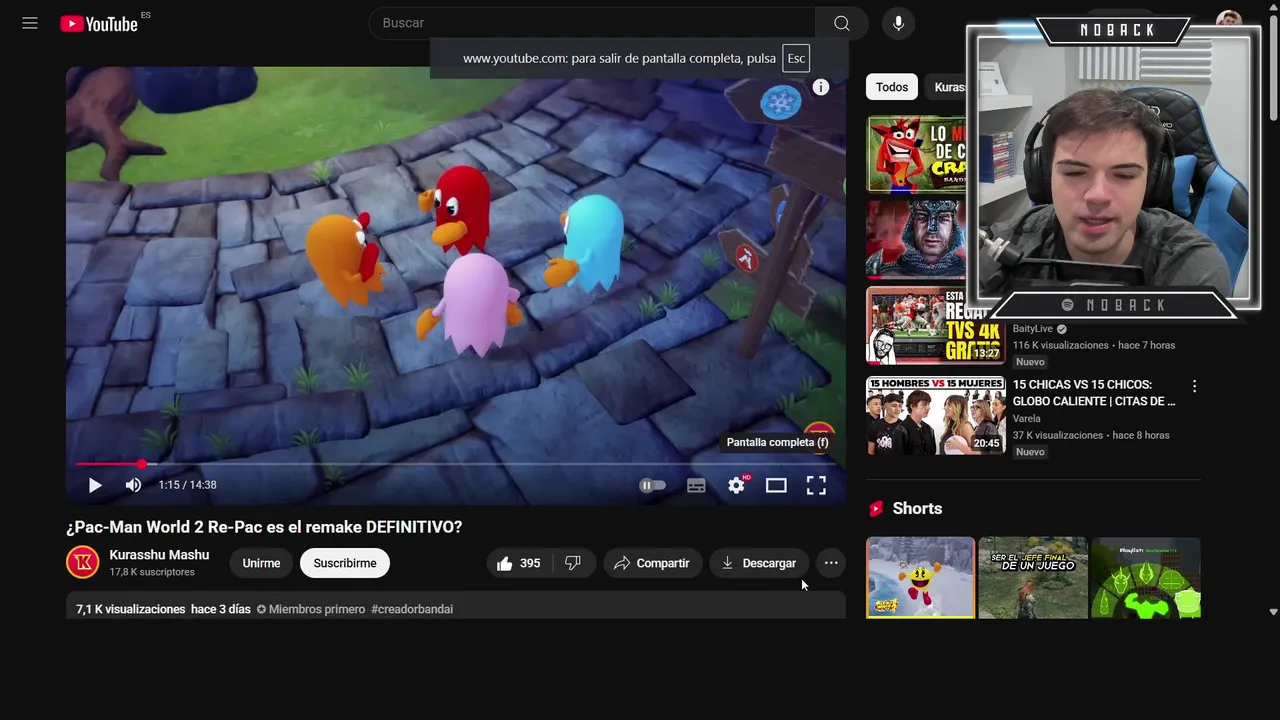Viewport: 1280px width, 720px height.
Task: Switch to theater mode
Action: 776,485
